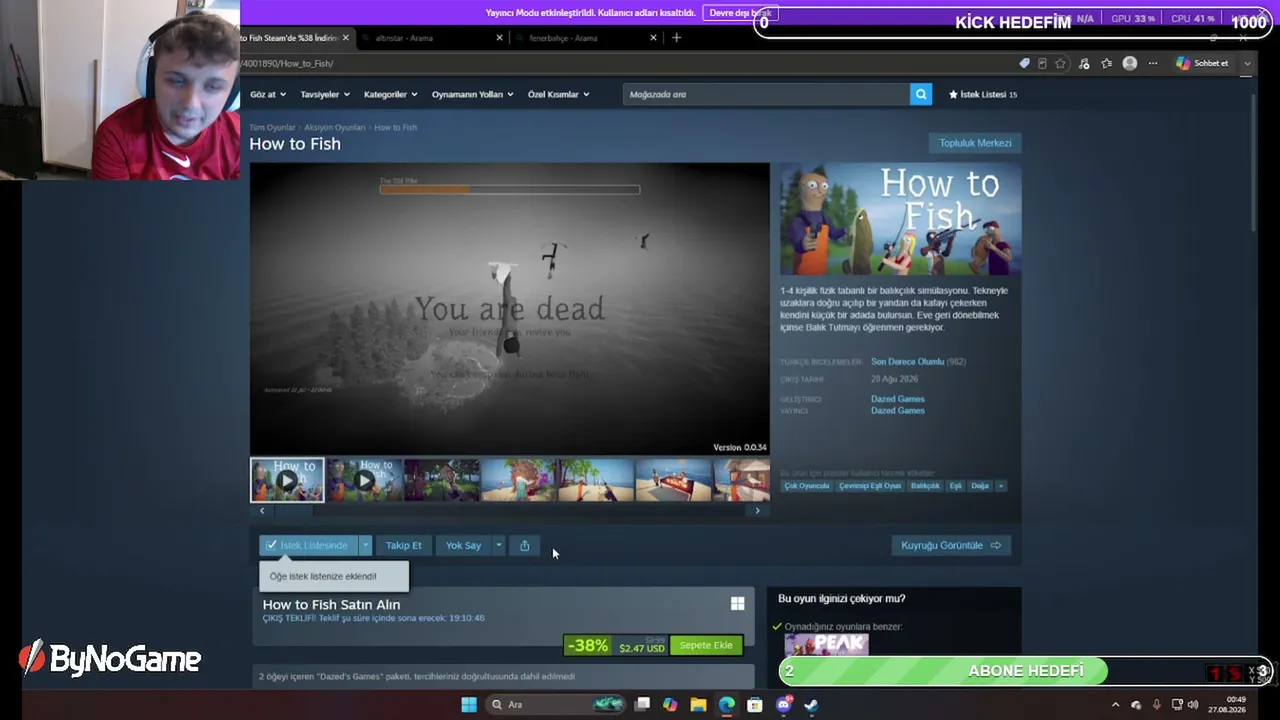
Task: Close the How to Fish Steam tab
Action: pos(346,38)
